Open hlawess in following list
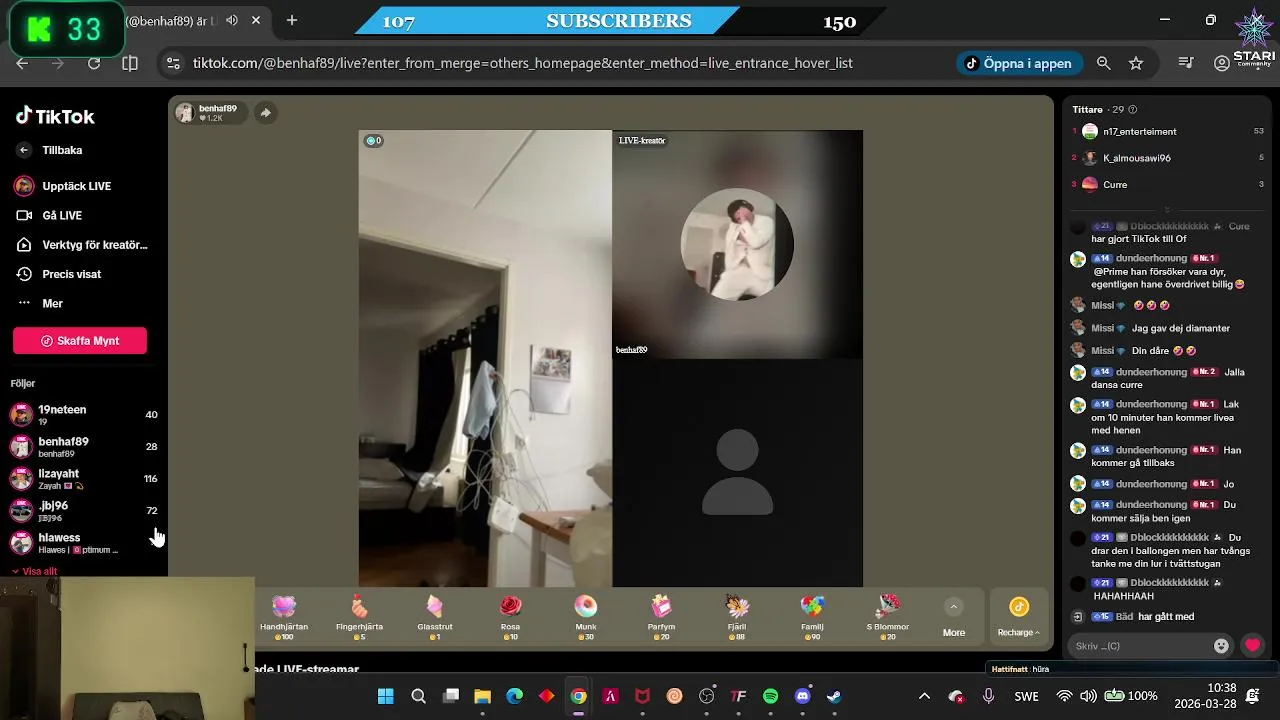 pyautogui.click(x=84, y=543)
